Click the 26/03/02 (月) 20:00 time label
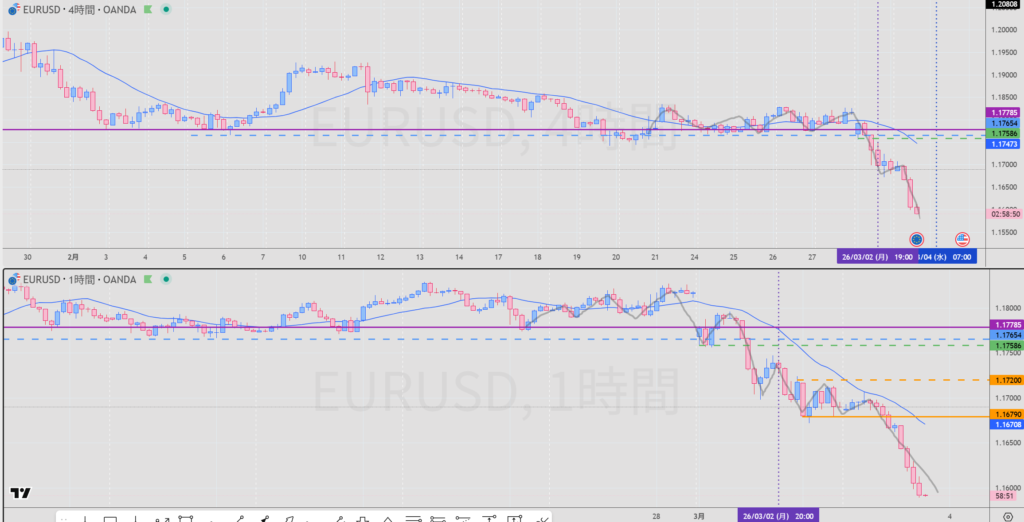1024x522 pixels. [x=778, y=516]
